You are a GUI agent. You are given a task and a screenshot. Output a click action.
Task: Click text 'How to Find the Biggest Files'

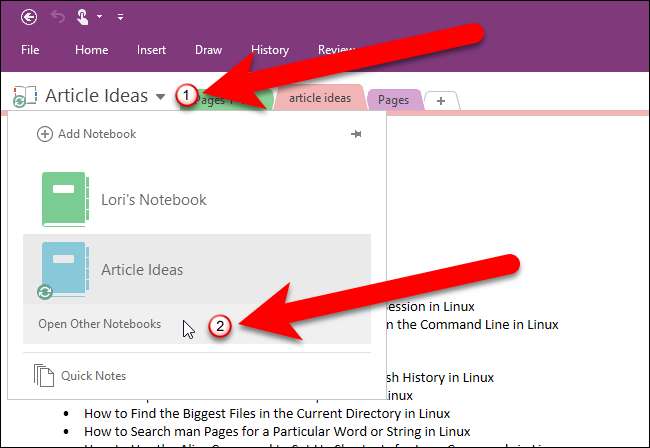click(x=170, y=413)
